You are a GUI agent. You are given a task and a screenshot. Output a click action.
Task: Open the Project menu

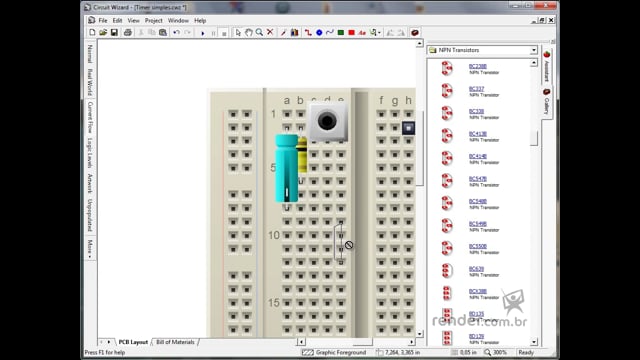[x=153, y=20]
